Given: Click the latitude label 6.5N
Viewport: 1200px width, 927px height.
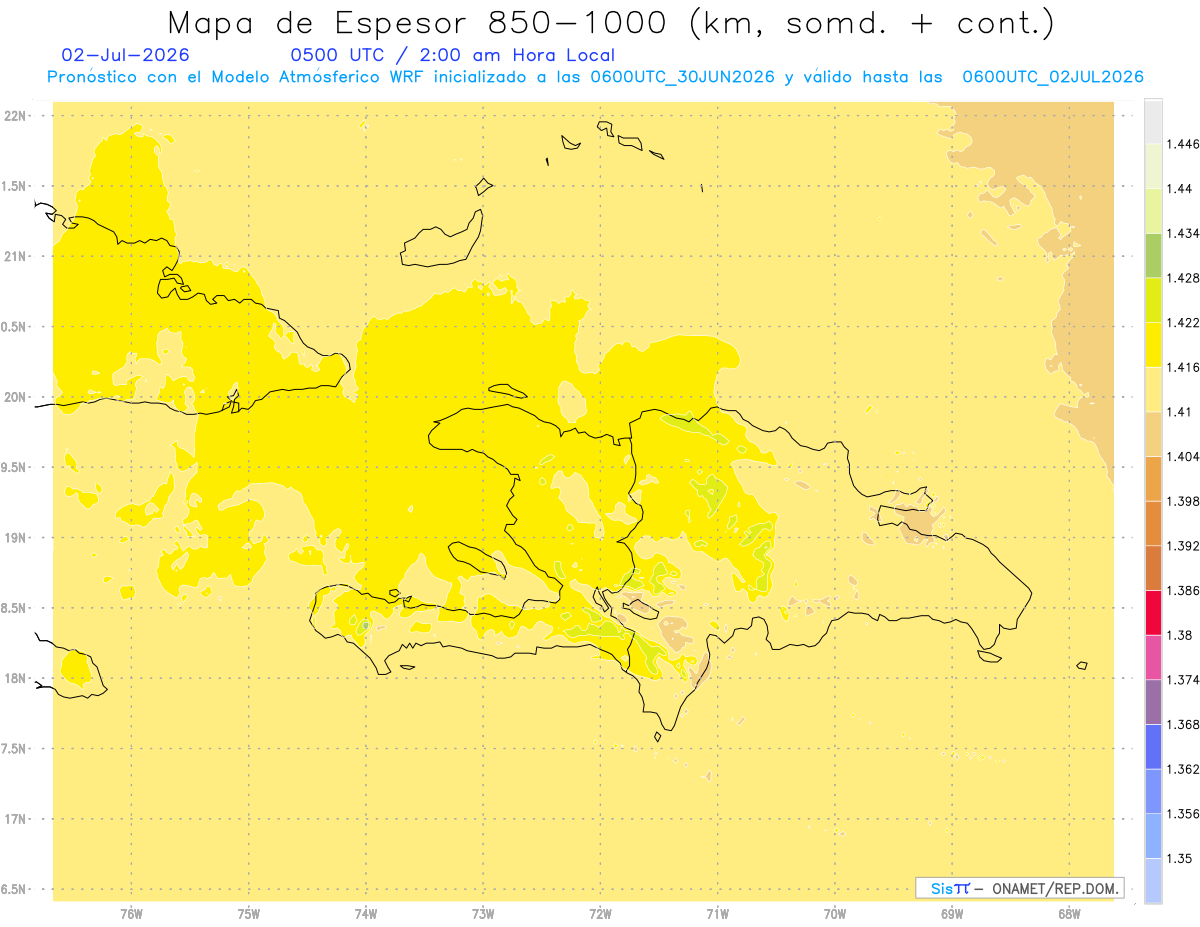Looking at the screenshot, I should 13,889.
